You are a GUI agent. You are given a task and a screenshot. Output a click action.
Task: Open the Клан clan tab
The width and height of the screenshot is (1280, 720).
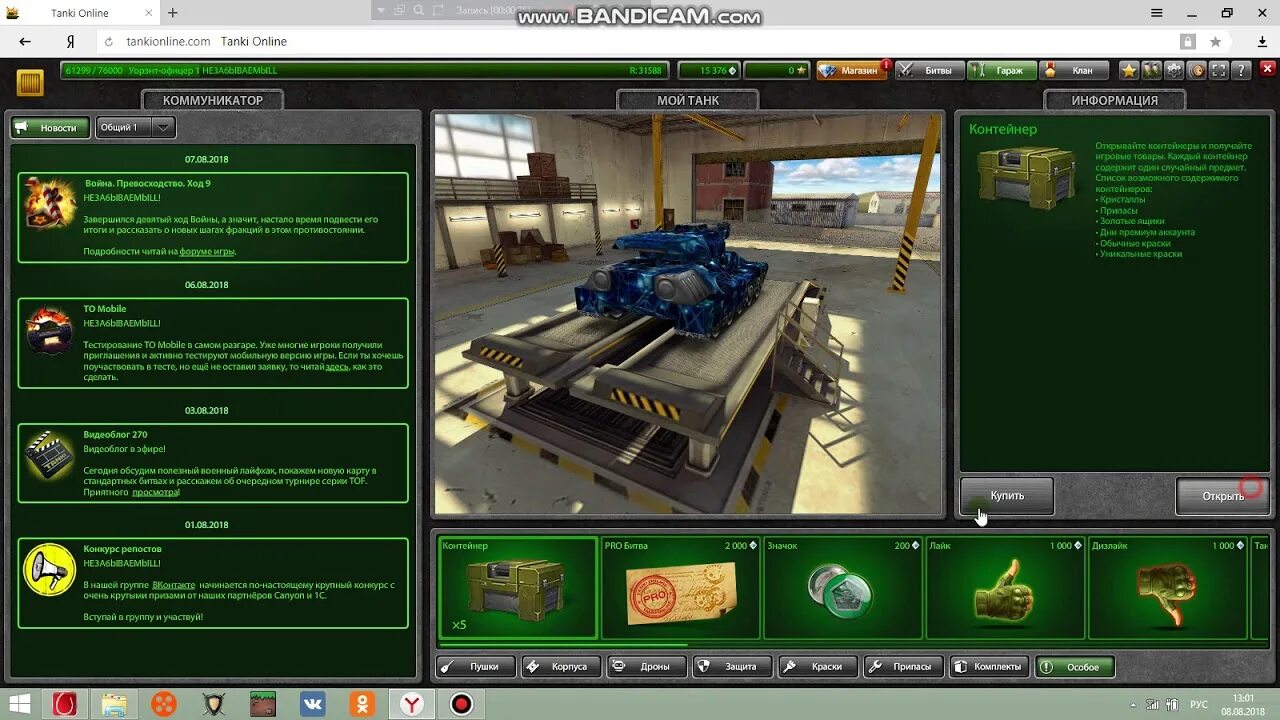tap(1074, 71)
